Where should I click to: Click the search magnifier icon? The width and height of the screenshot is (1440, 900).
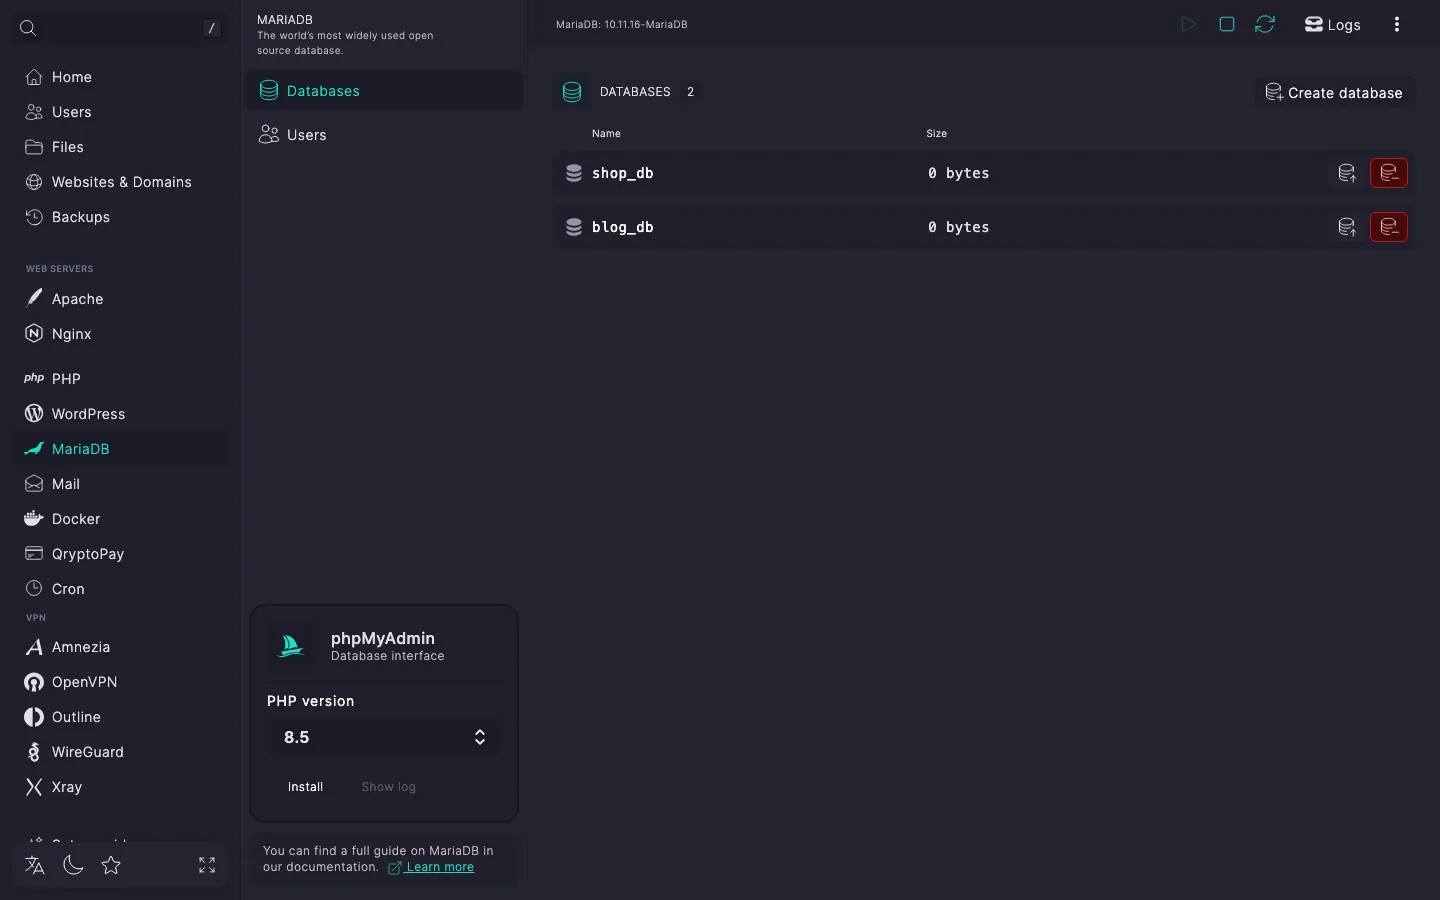(28, 28)
